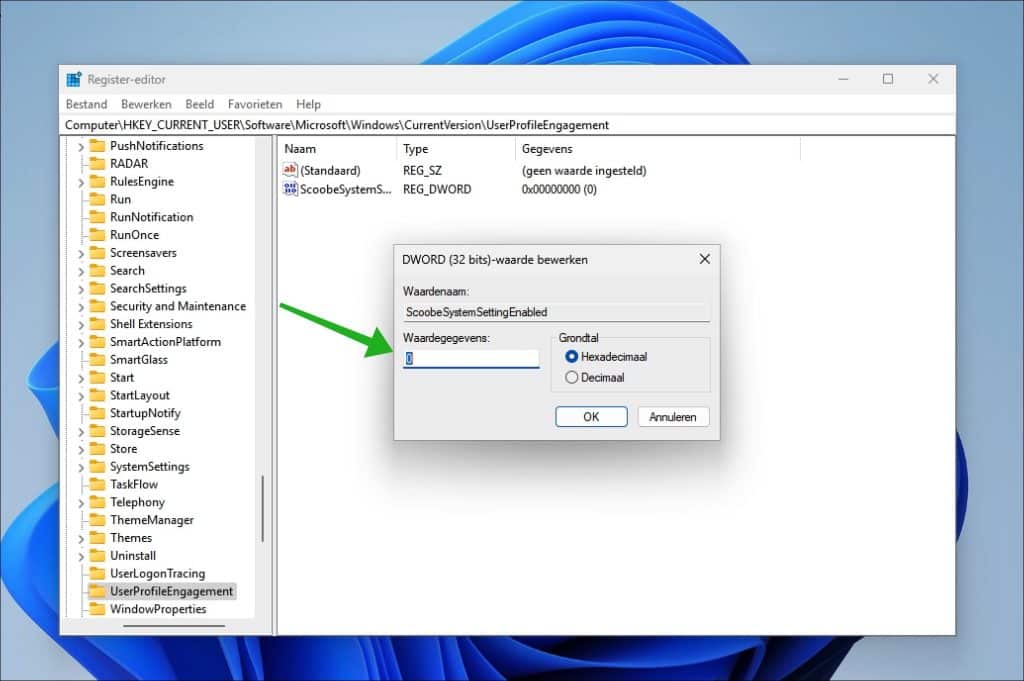
Task: Click the tree pane vertical scrollbar
Action: point(263,509)
